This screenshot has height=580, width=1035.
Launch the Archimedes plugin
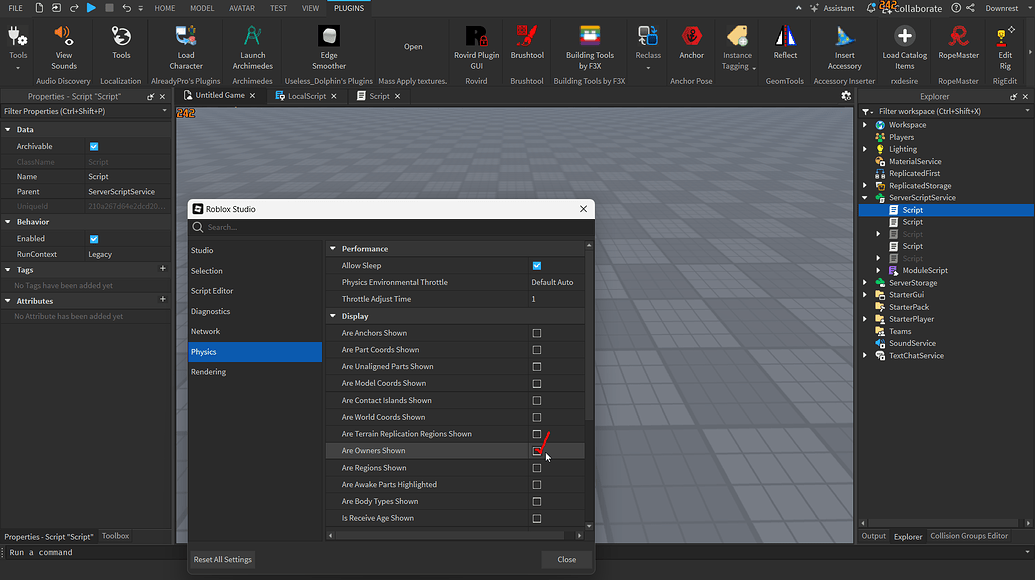tap(252, 47)
